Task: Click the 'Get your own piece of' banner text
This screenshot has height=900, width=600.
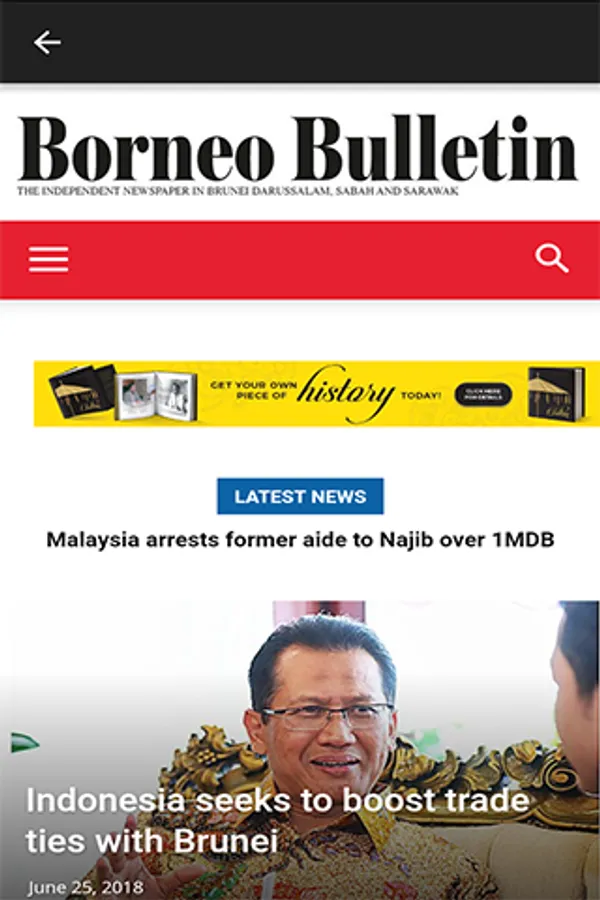Action: click(253, 390)
